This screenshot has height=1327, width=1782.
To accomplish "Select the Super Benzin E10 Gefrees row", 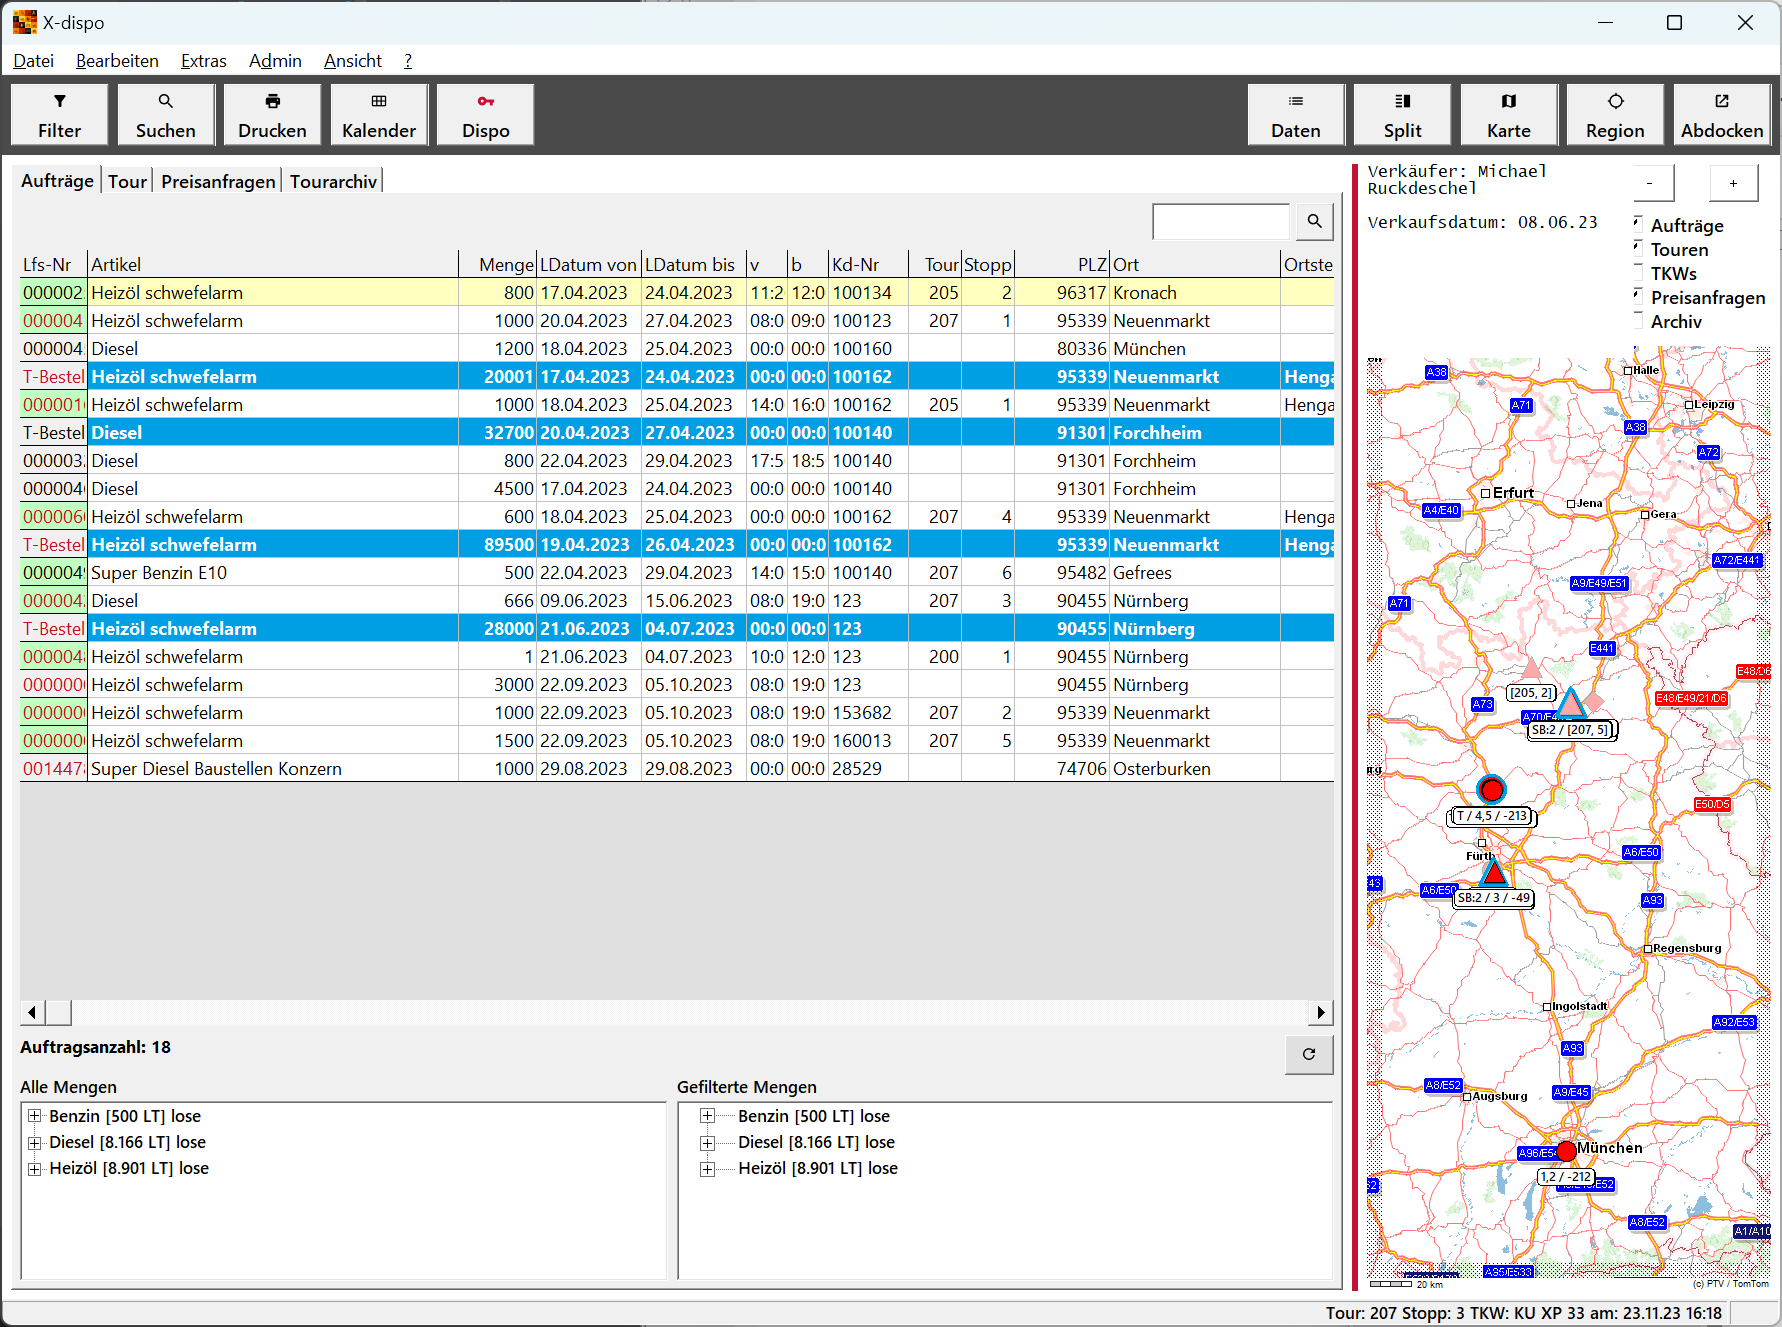I will click(677, 573).
